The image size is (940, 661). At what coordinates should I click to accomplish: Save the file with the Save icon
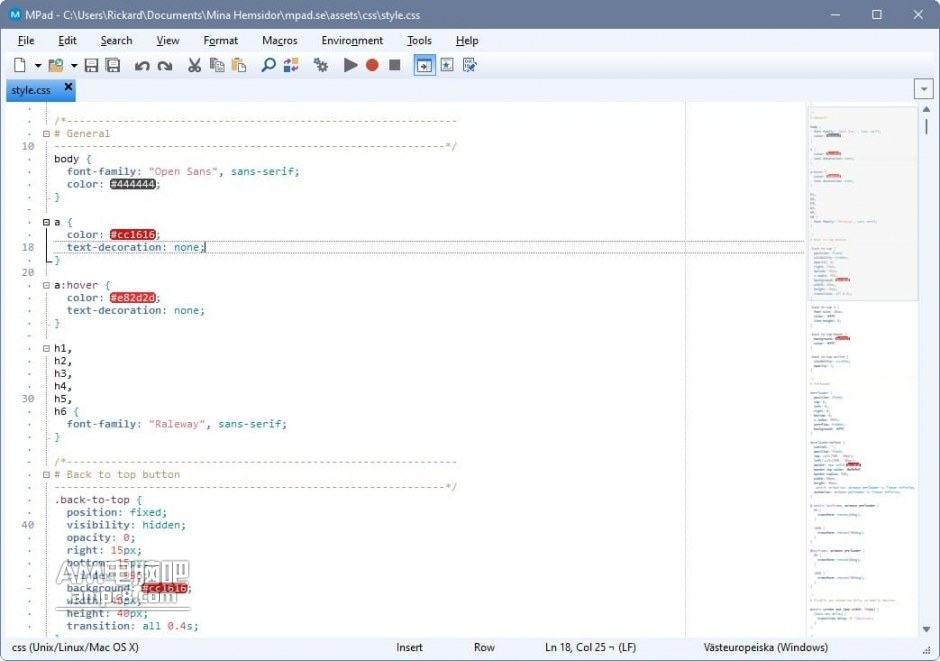point(91,65)
